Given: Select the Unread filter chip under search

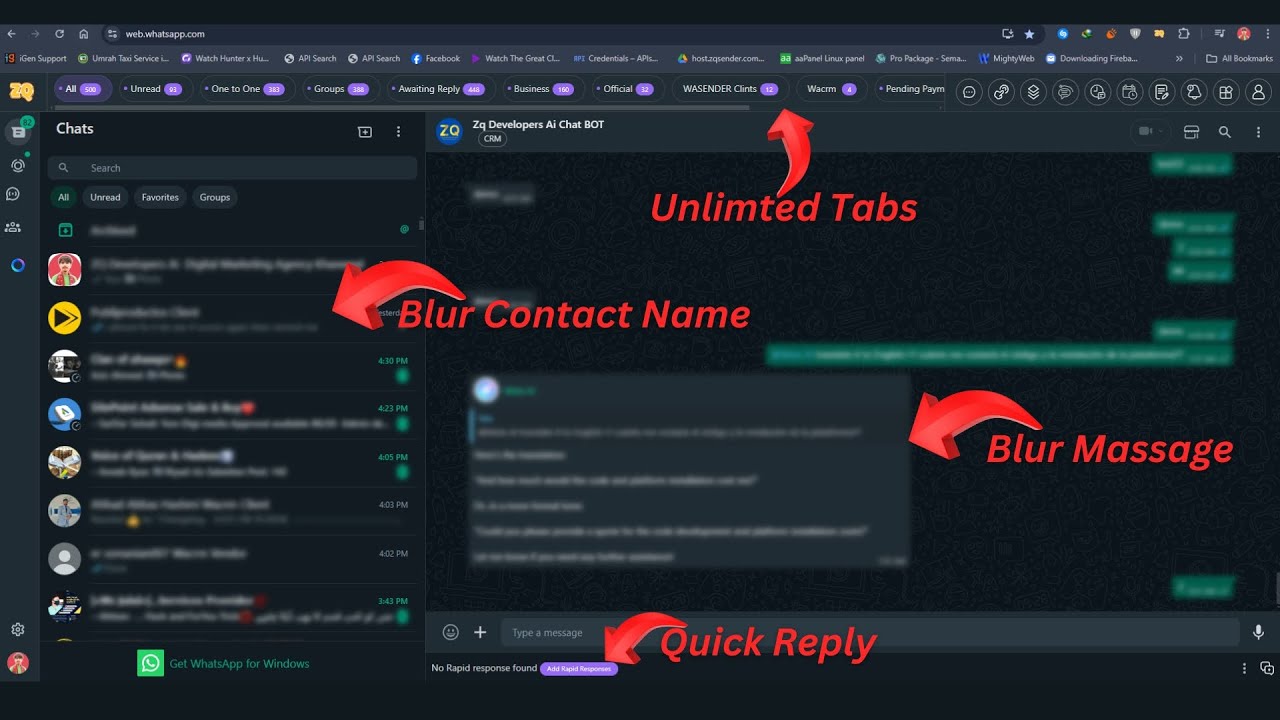Looking at the screenshot, I should tap(105, 197).
